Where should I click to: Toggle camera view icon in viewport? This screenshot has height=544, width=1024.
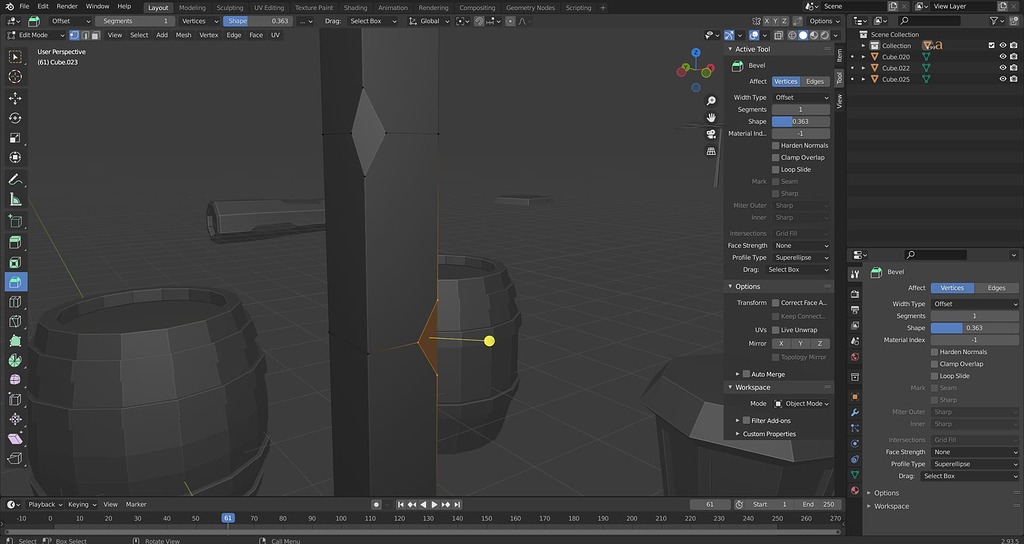711,134
